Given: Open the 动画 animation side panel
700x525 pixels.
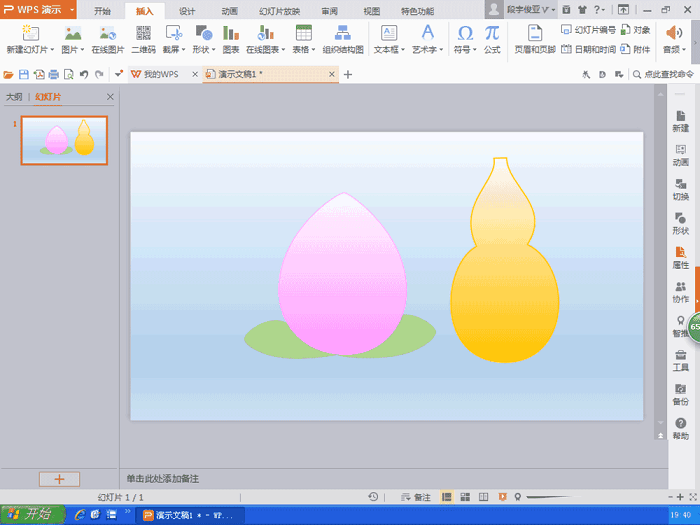Looking at the screenshot, I should pos(680,155).
